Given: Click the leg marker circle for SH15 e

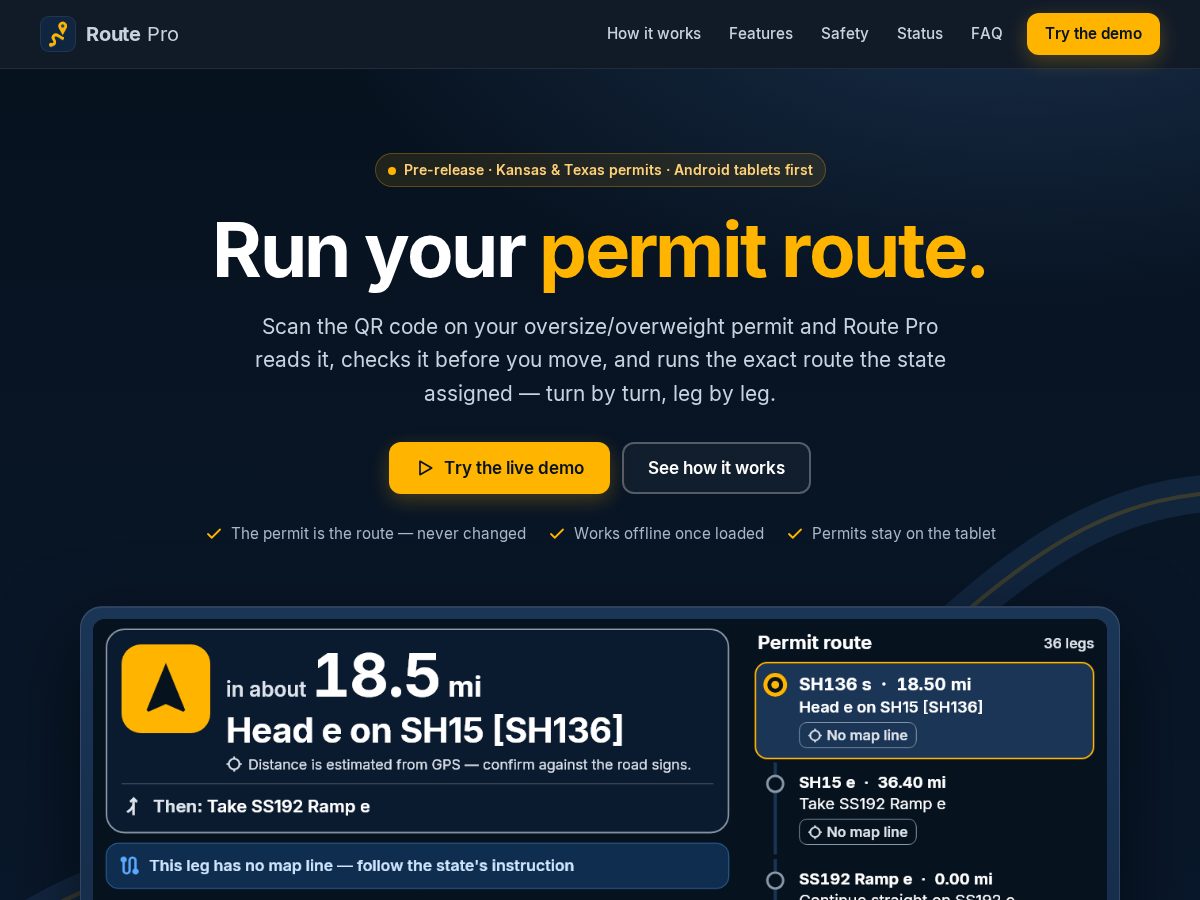Looking at the screenshot, I should pos(775,784).
